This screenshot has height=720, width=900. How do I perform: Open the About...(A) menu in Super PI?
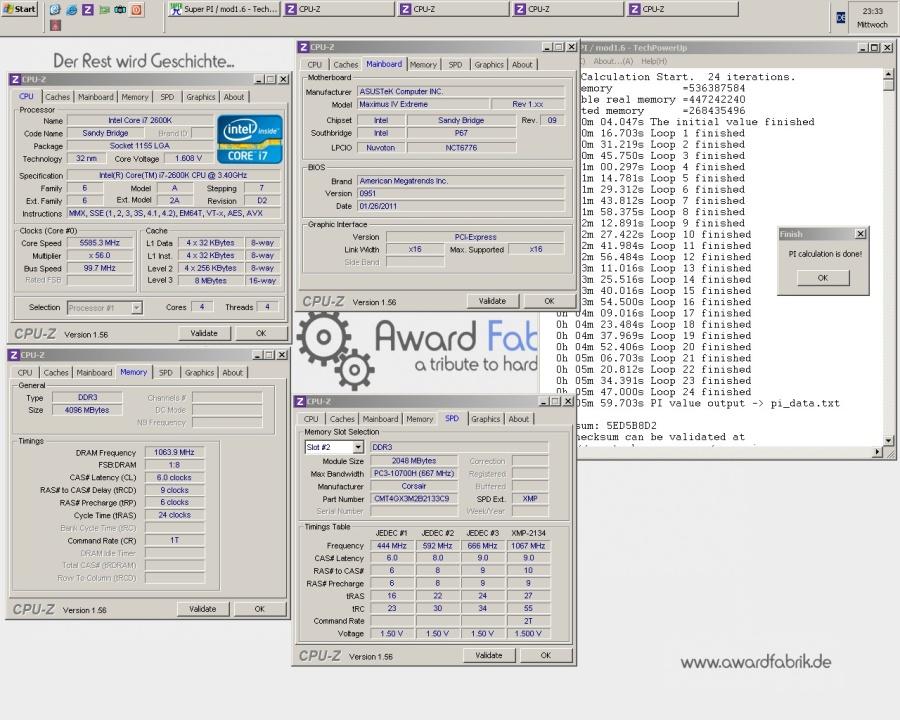tap(613, 61)
